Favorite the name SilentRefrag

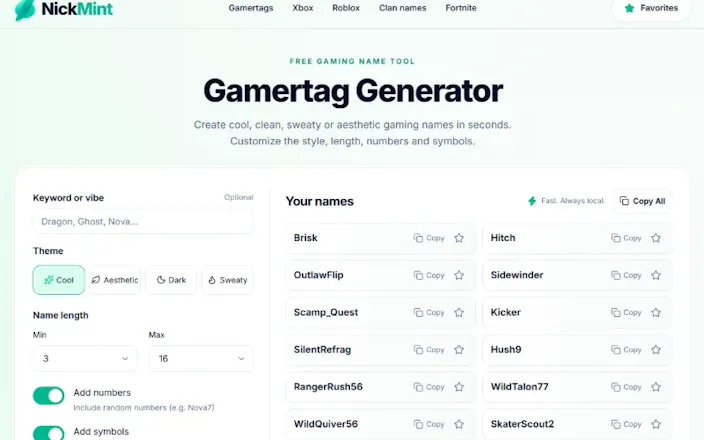[x=459, y=350]
